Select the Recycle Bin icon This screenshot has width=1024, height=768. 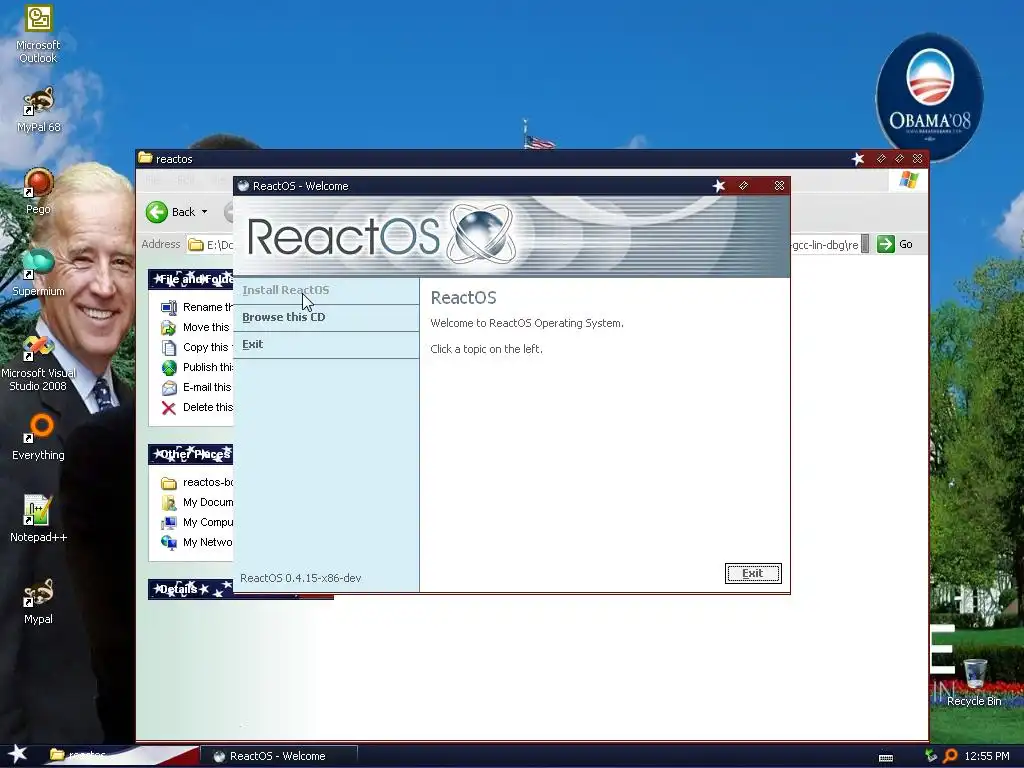click(974, 683)
